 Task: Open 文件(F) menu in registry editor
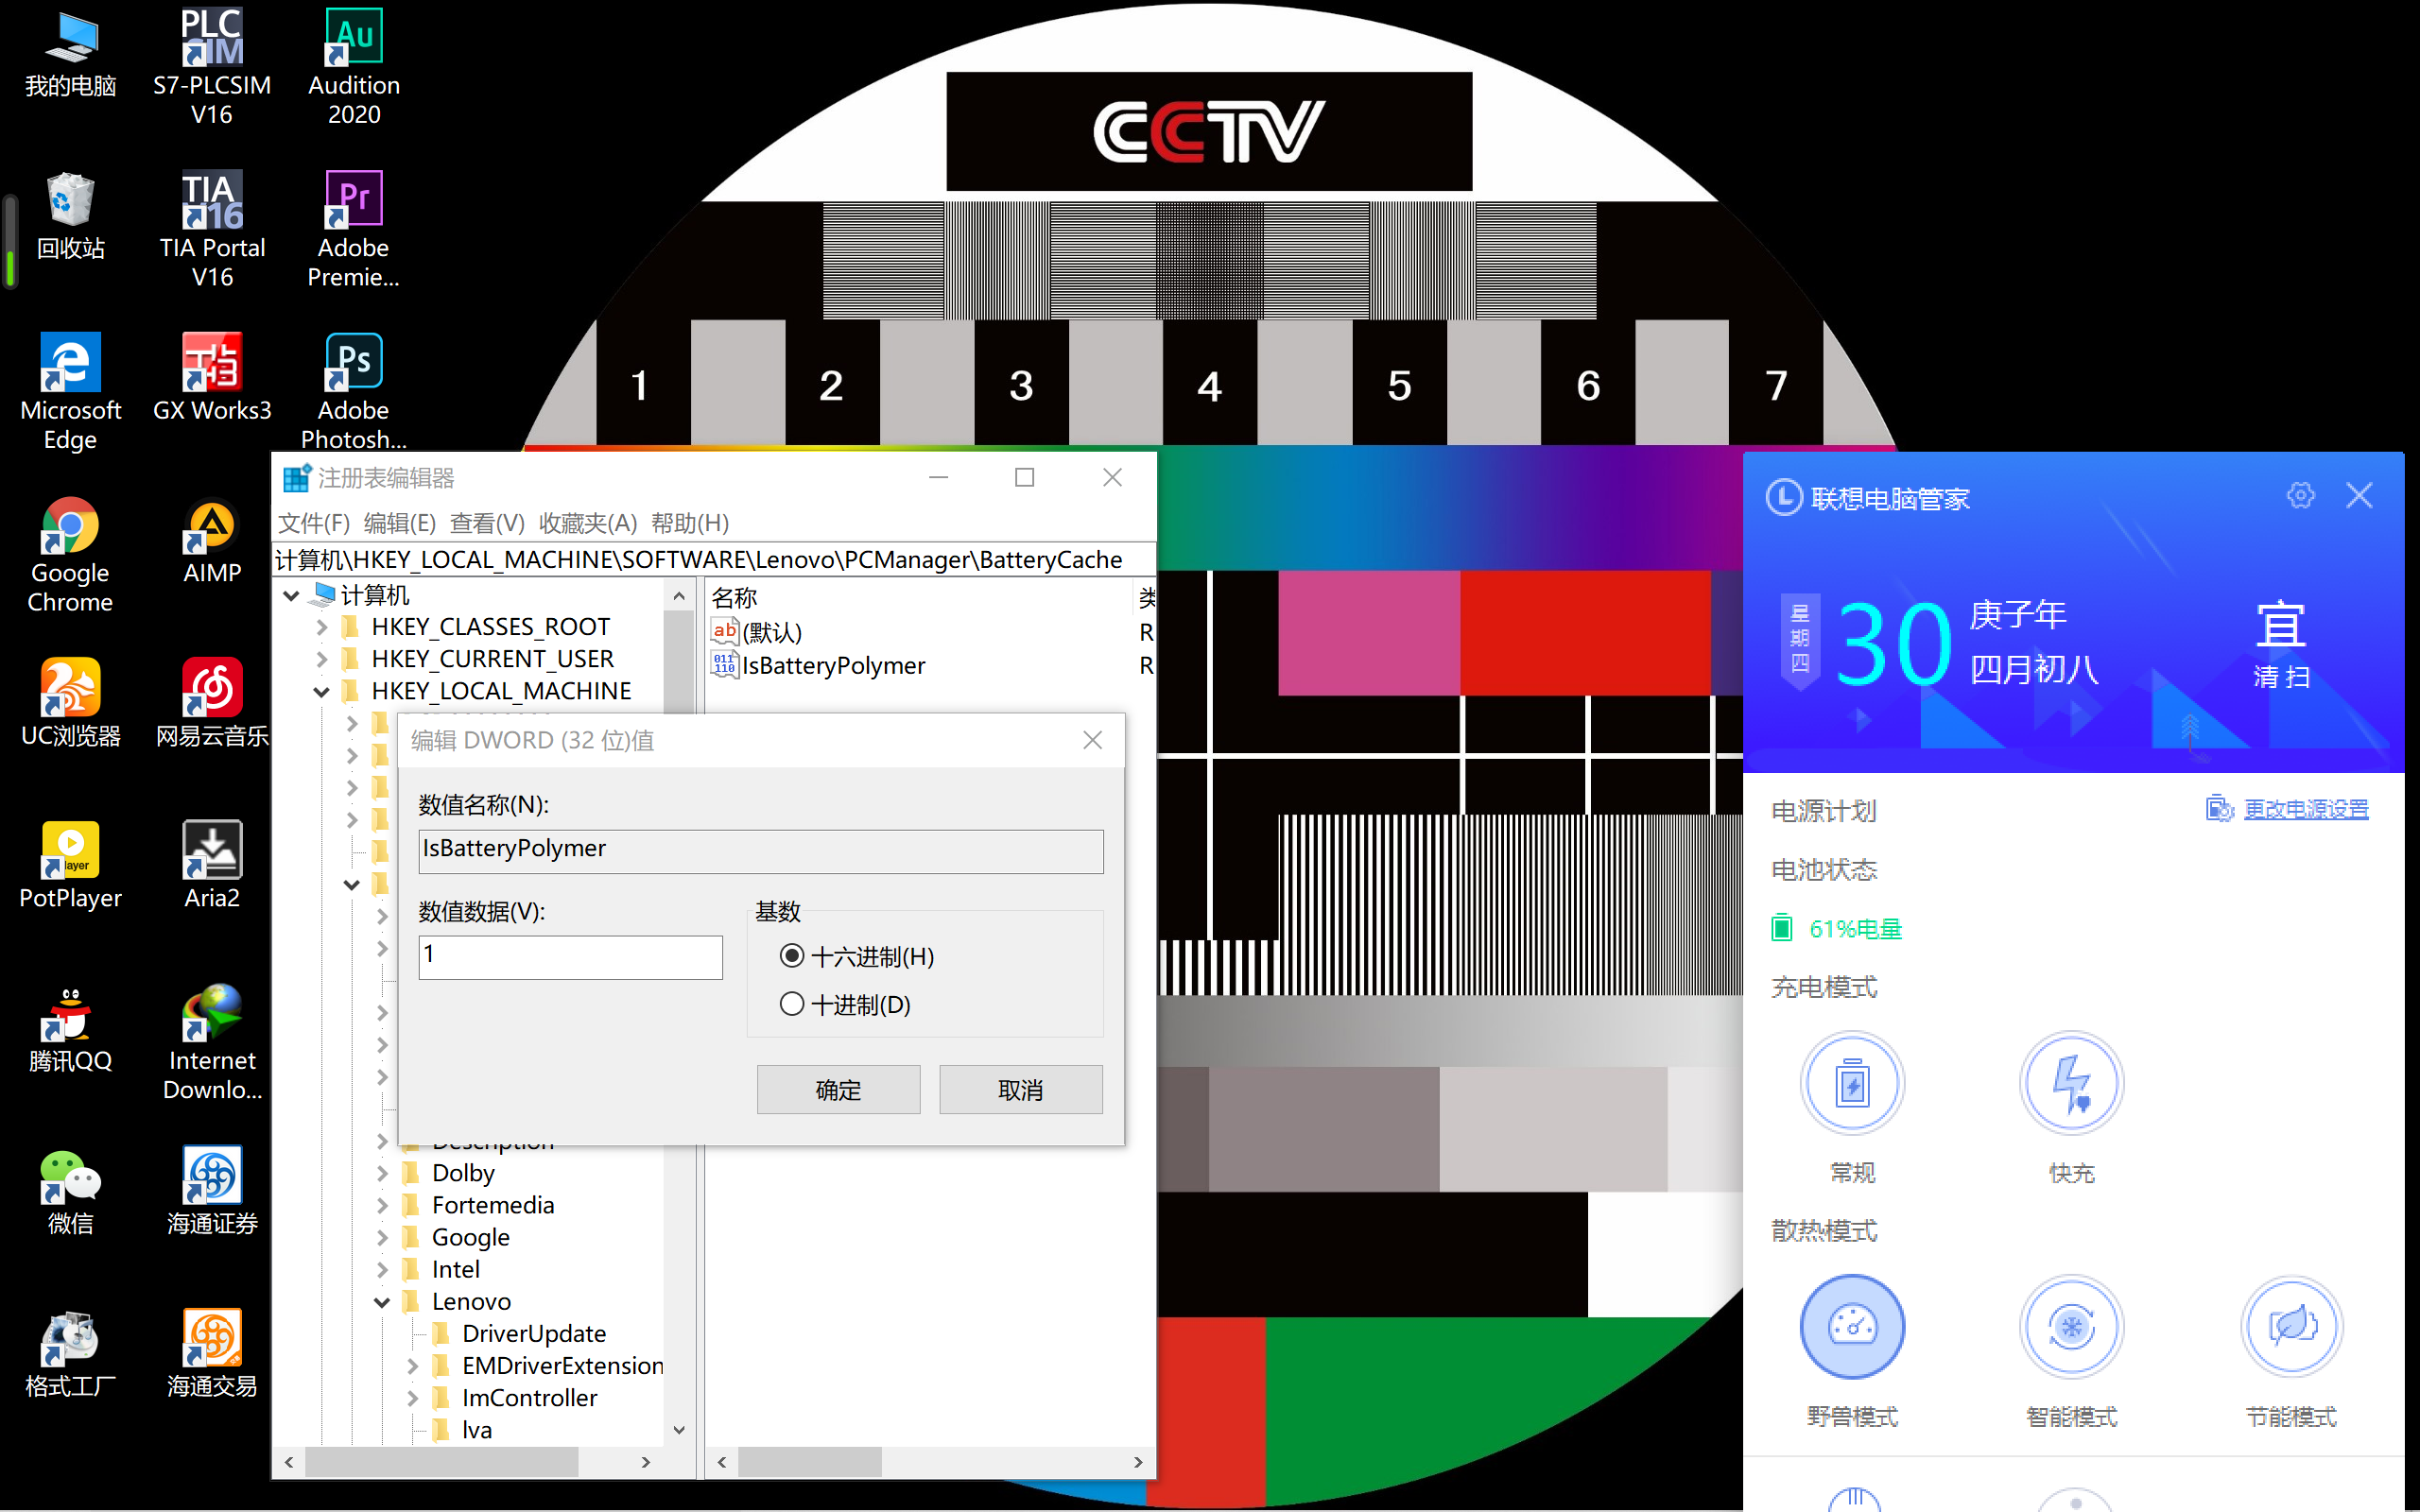(314, 523)
